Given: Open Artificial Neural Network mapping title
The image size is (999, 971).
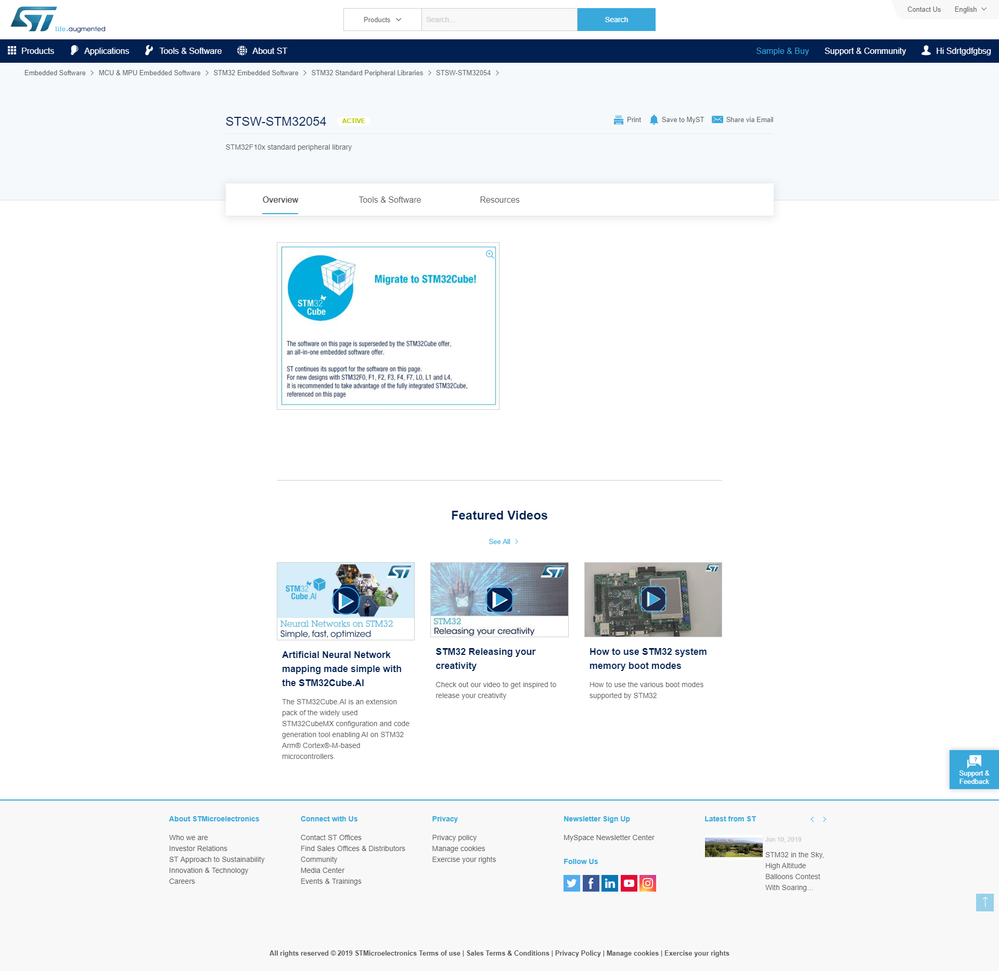Looking at the screenshot, I should [x=341, y=669].
